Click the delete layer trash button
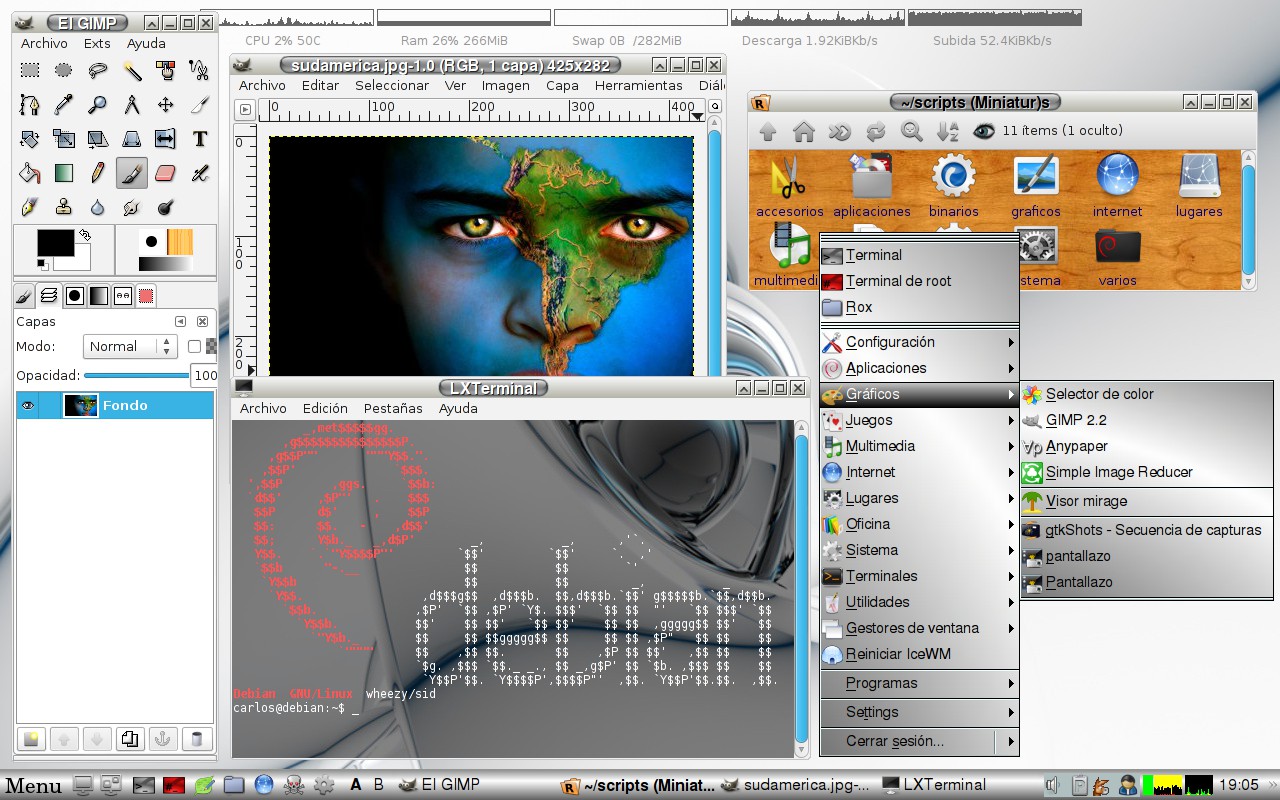The width and height of the screenshot is (1280, 800). click(196, 739)
